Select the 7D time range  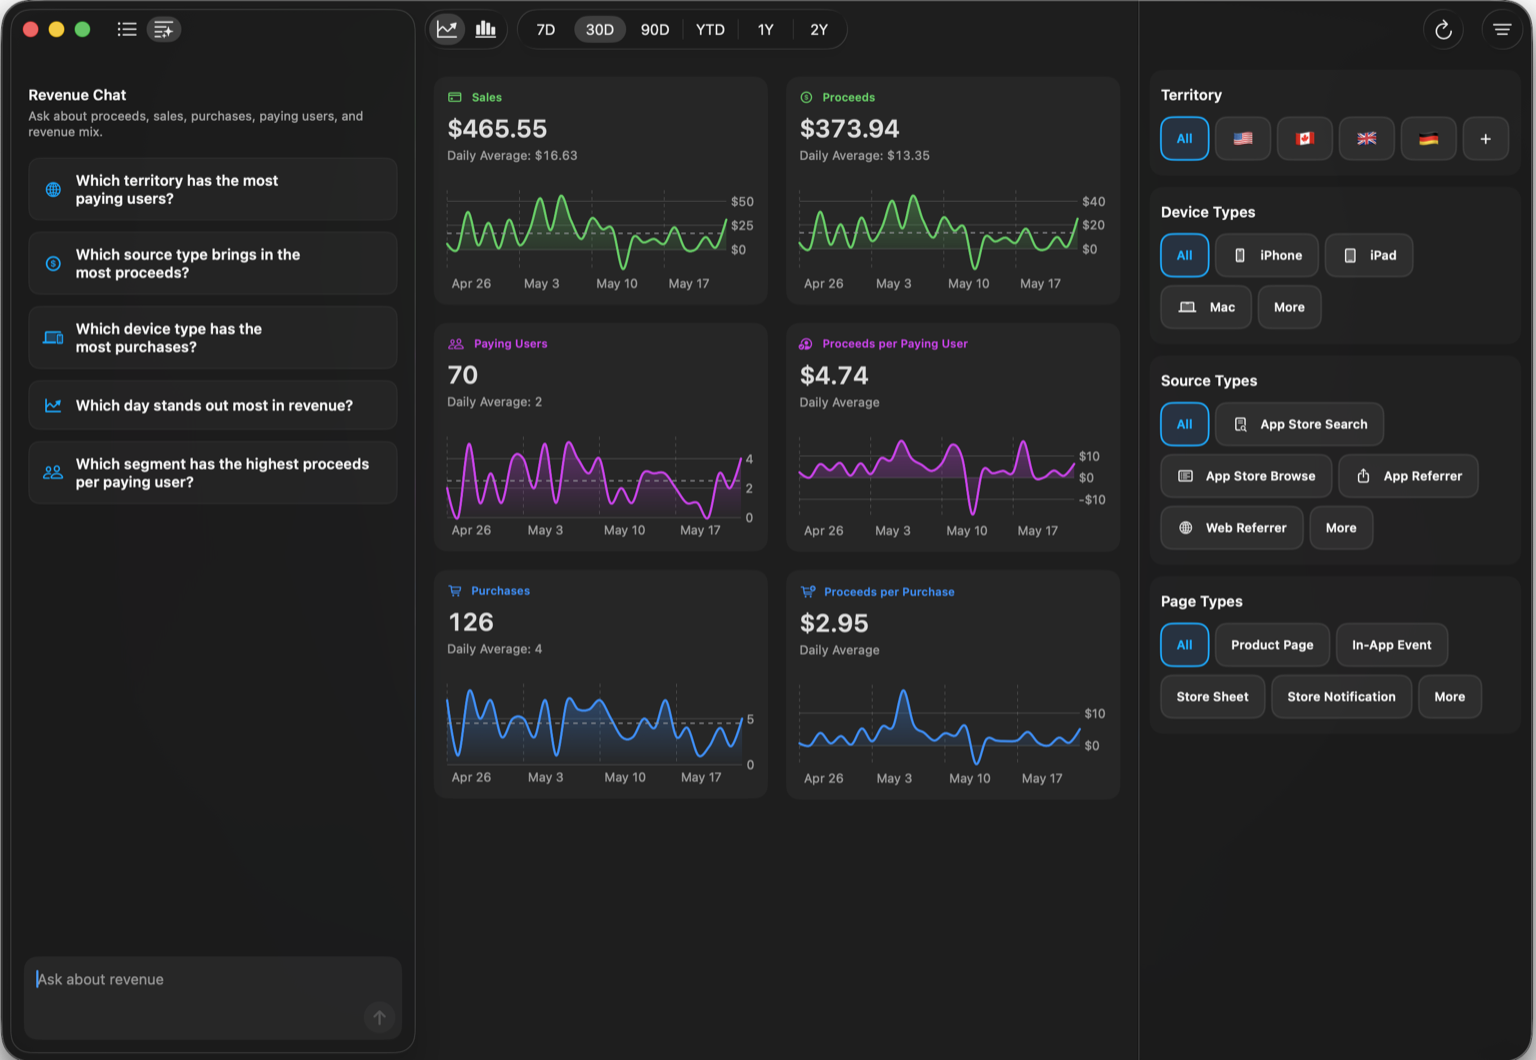click(546, 30)
